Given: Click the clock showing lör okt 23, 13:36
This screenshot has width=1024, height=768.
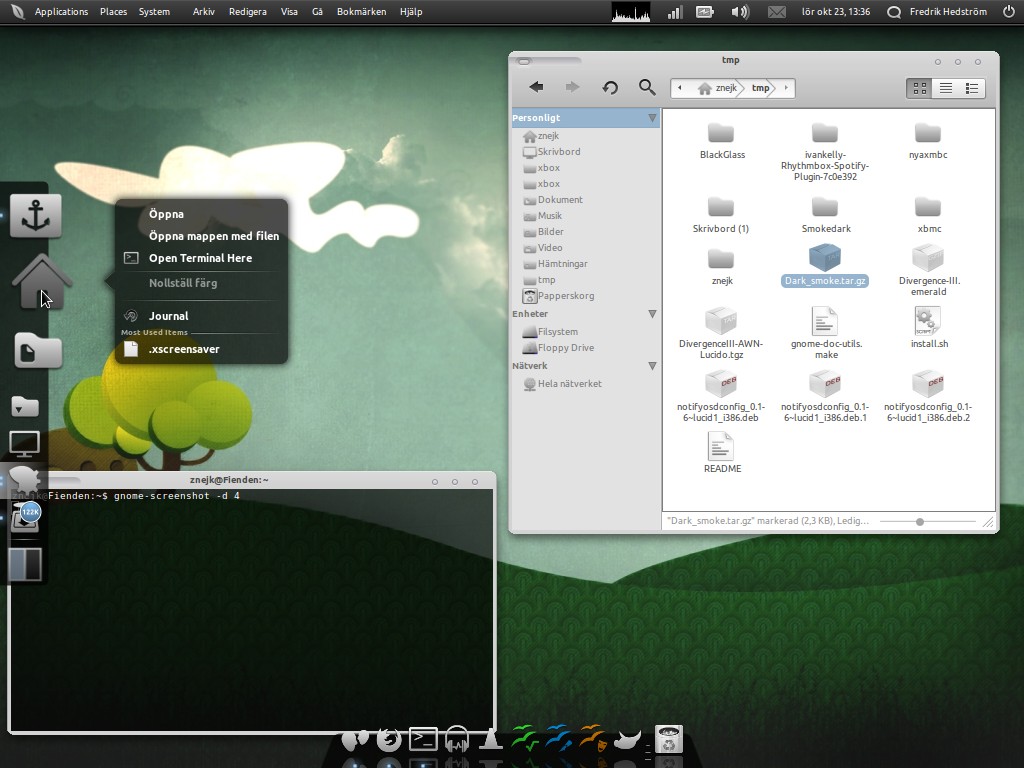Looking at the screenshot, I should tap(836, 12).
